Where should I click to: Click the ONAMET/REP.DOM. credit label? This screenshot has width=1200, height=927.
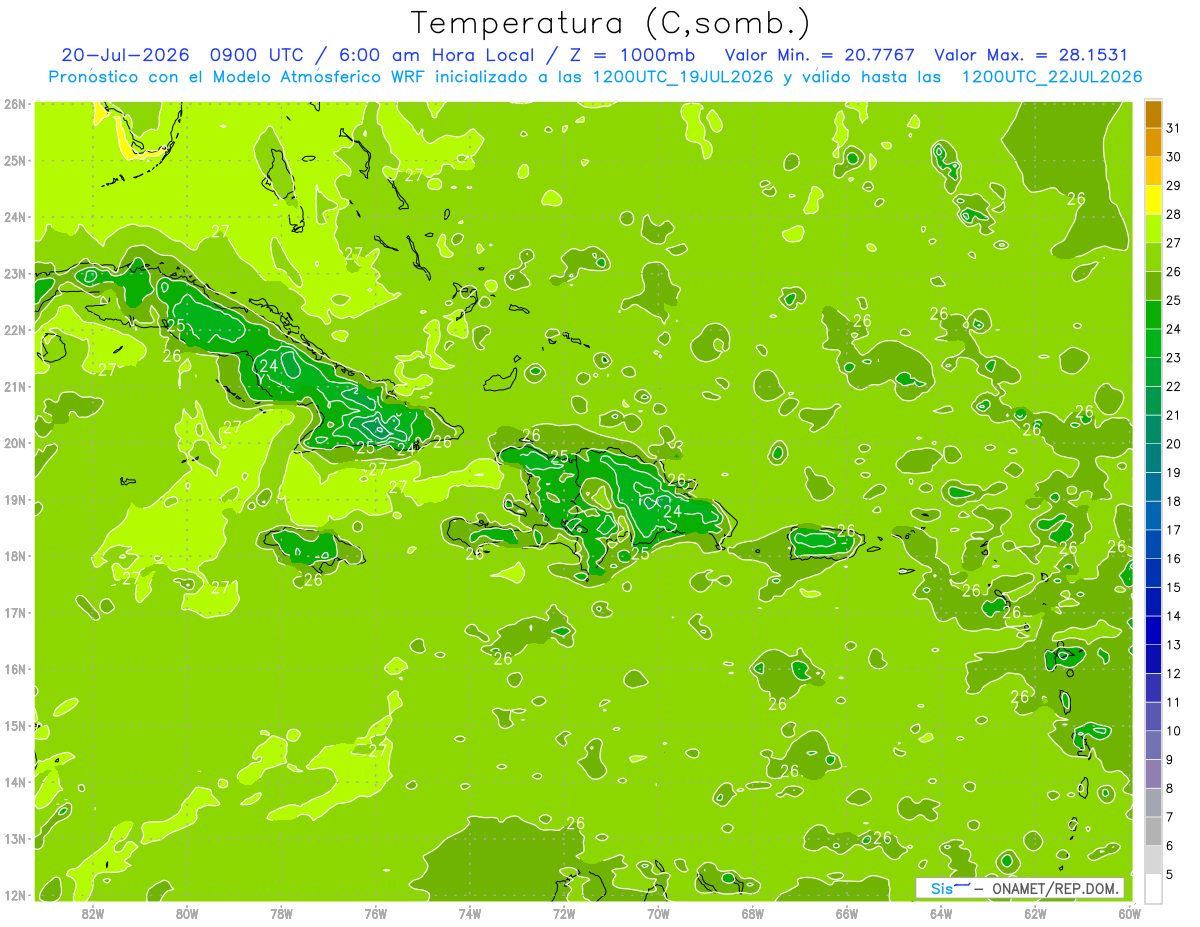point(1054,889)
